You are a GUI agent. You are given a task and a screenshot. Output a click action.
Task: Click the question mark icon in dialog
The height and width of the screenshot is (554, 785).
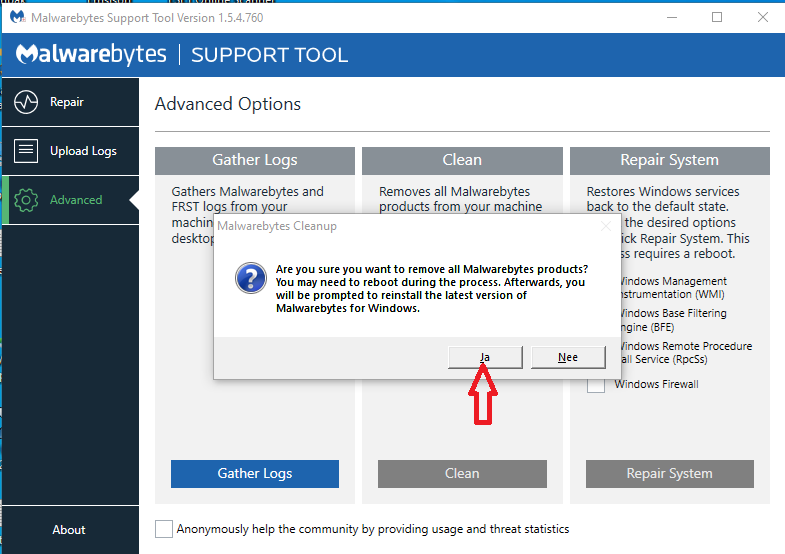tap(250, 278)
